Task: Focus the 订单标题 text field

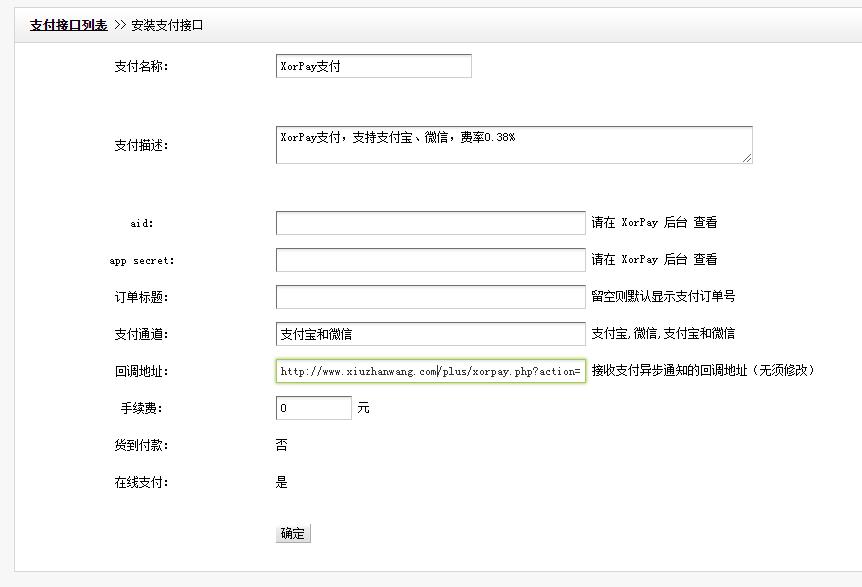Action: (x=430, y=297)
